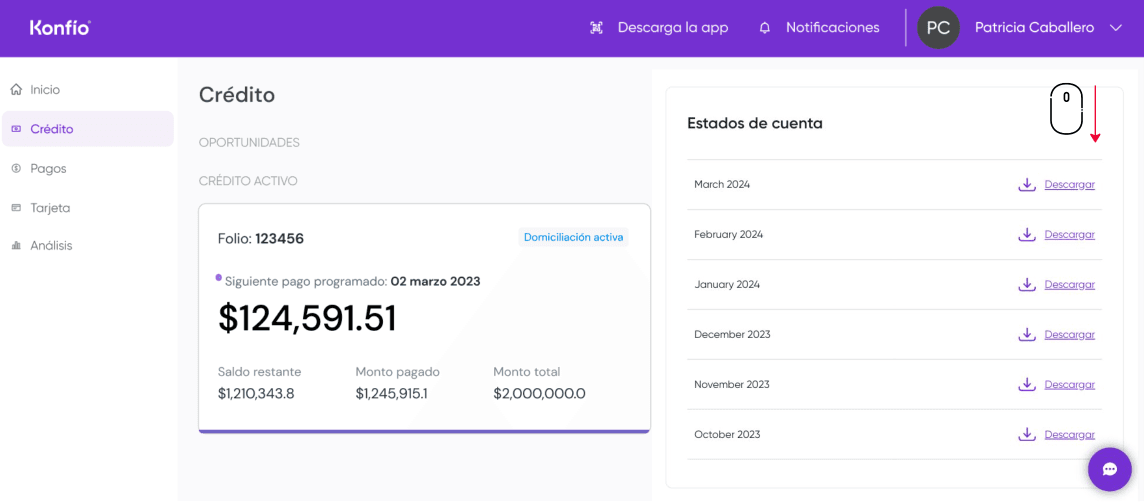Viewport: 1144px width, 503px height.
Task: Click the notifications bell icon
Action: click(765, 28)
